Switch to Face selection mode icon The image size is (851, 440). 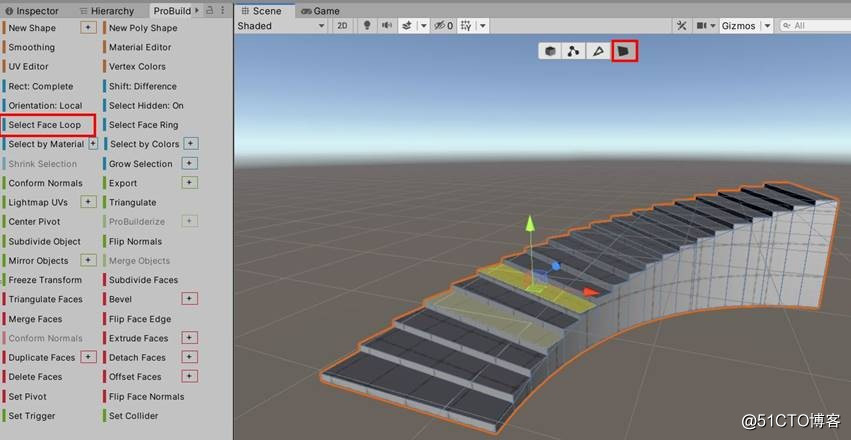[624, 52]
